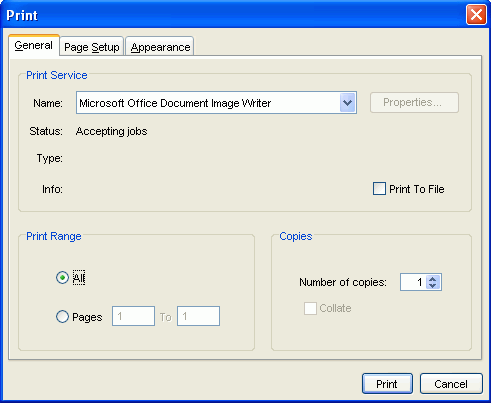Click the Number of copies value field
491x403 pixels.
pyautogui.click(x=413, y=282)
